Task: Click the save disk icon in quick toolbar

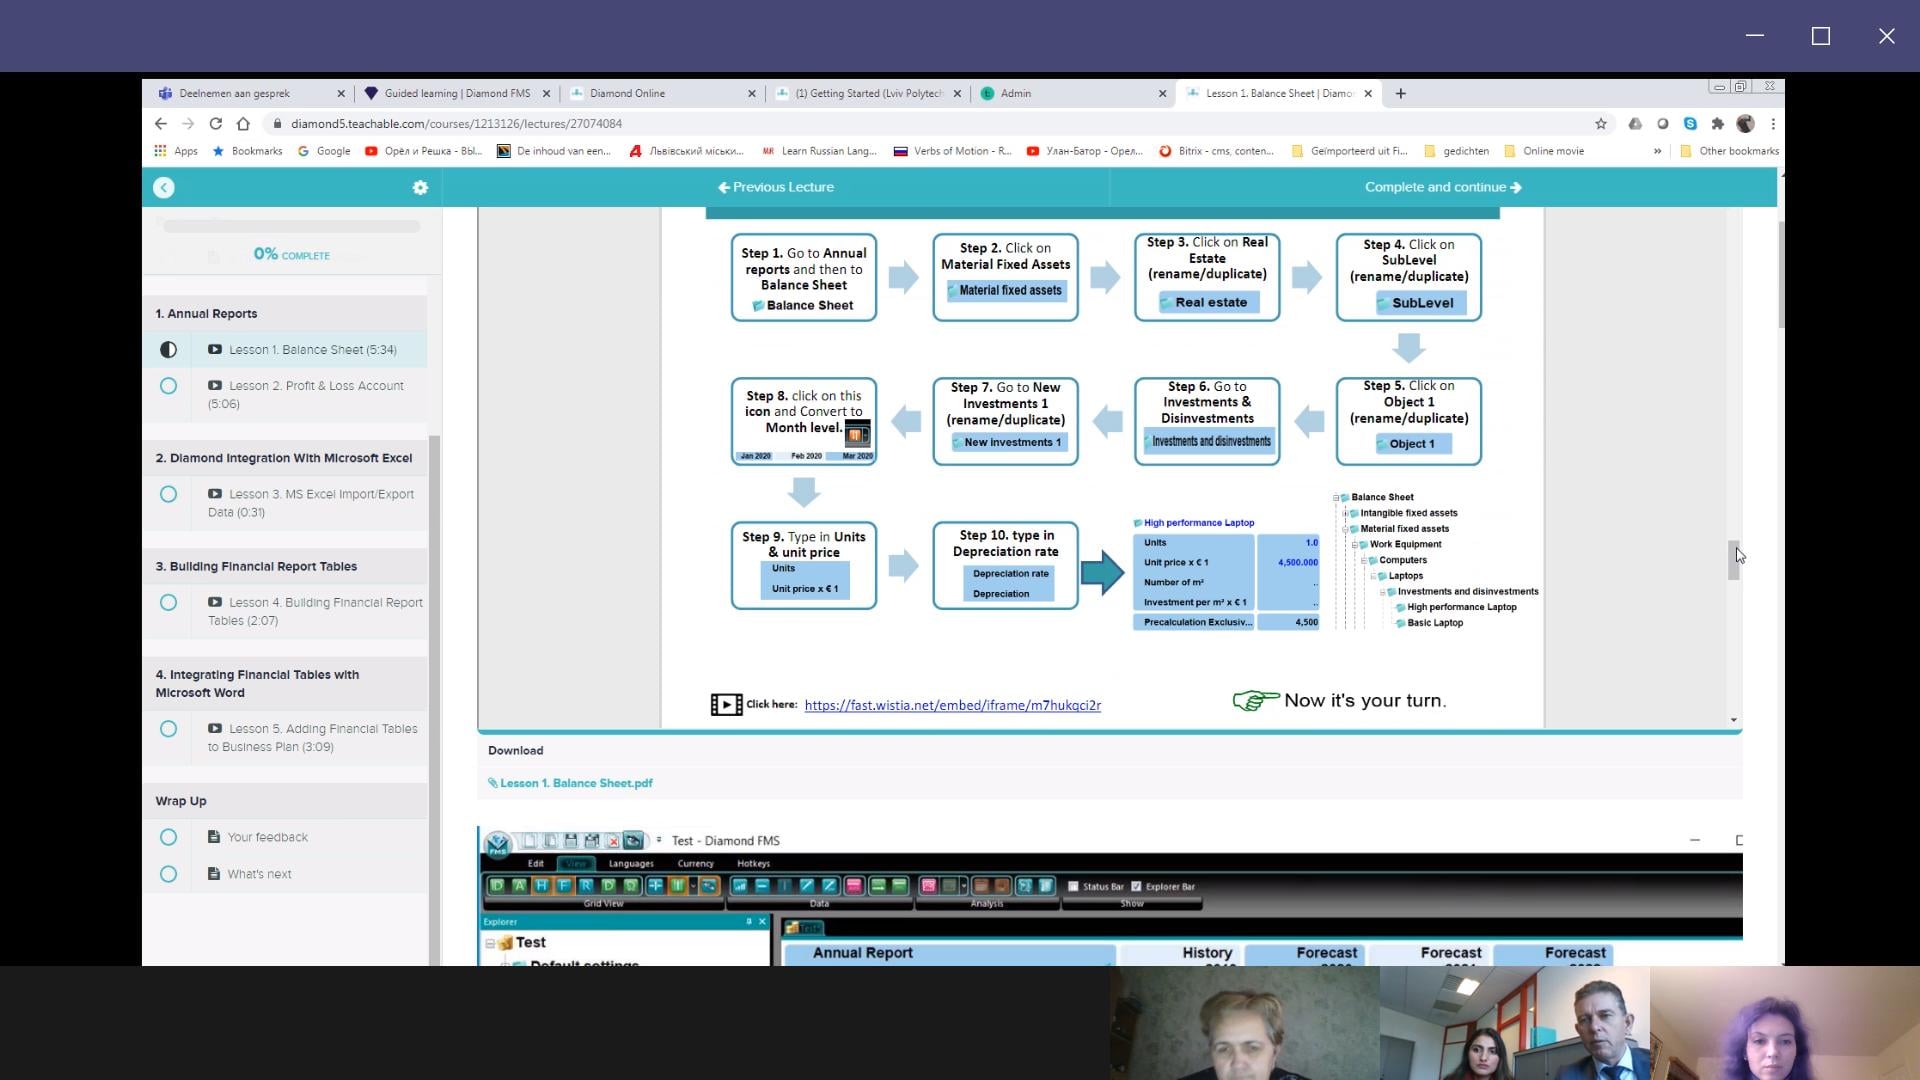Action: tap(570, 841)
